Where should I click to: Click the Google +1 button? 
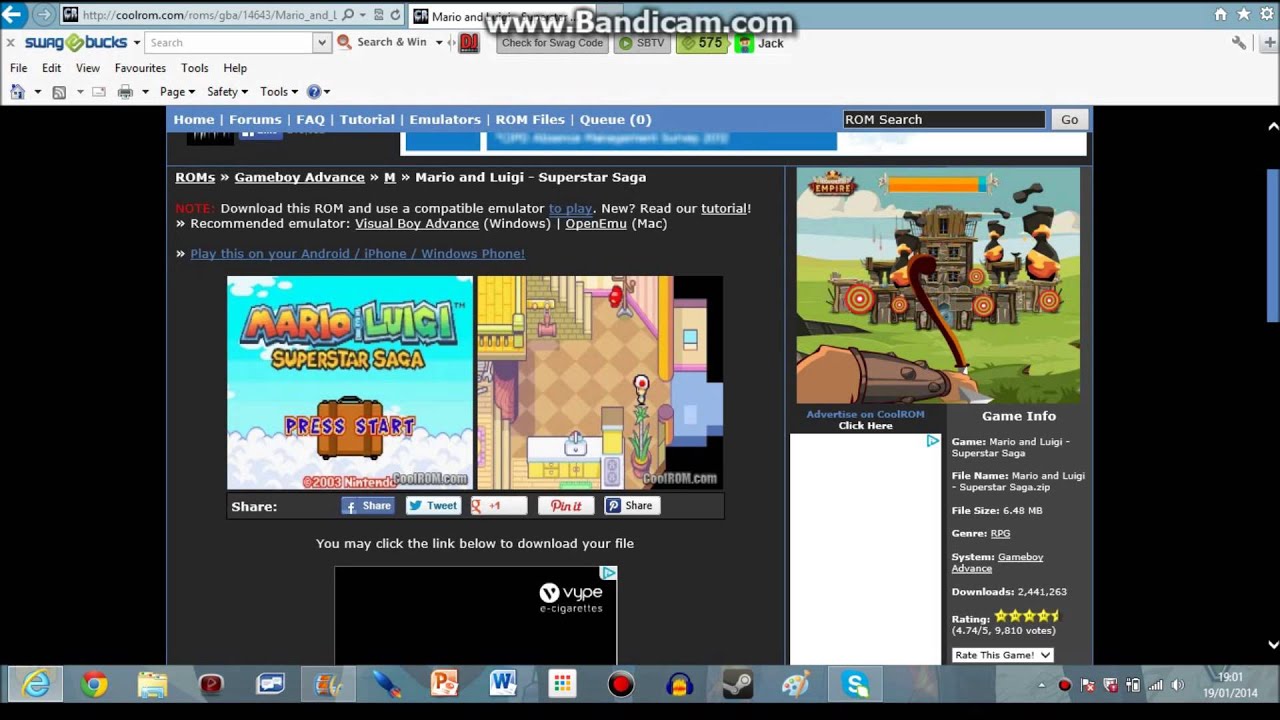(x=498, y=506)
